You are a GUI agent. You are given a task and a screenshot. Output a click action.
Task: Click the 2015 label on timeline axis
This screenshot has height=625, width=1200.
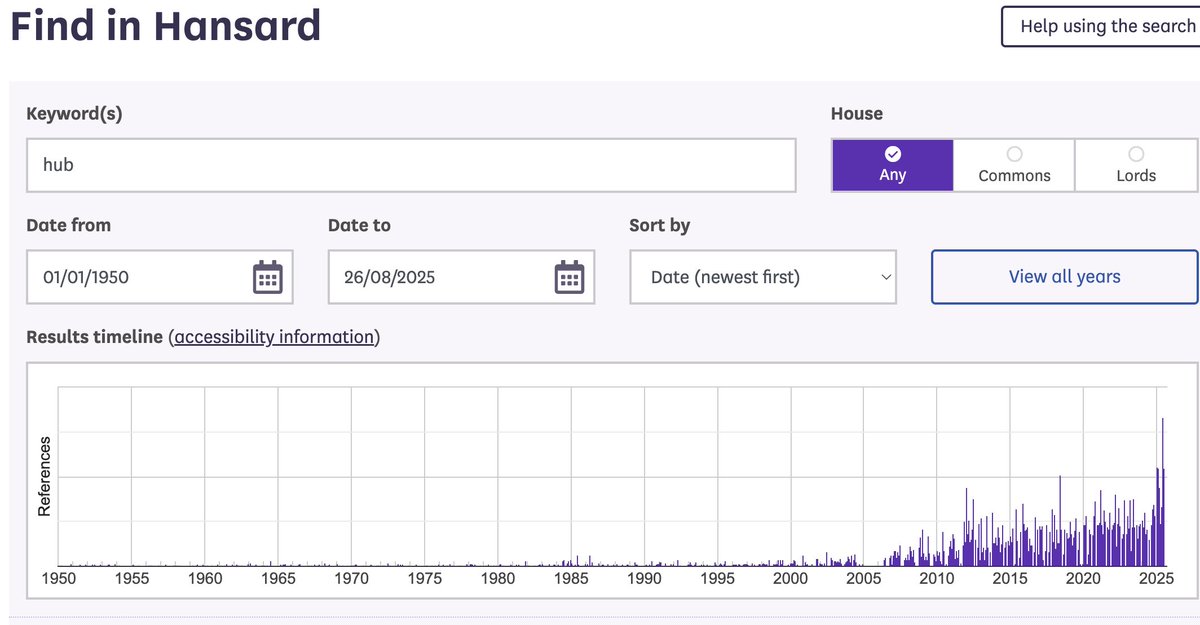[x=1010, y=579]
